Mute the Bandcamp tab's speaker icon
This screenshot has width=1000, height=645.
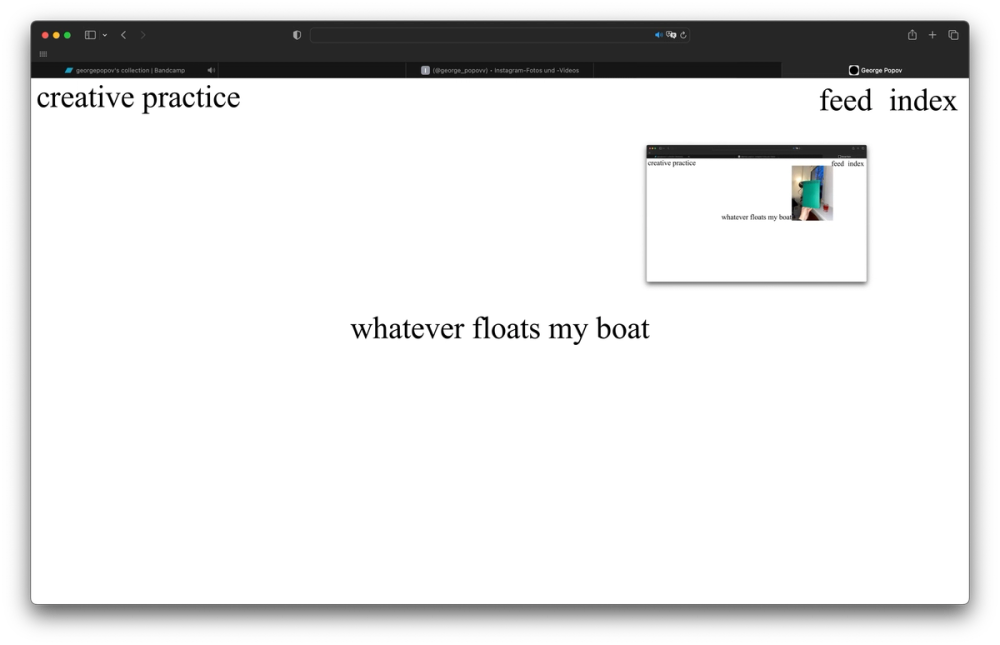(x=210, y=70)
